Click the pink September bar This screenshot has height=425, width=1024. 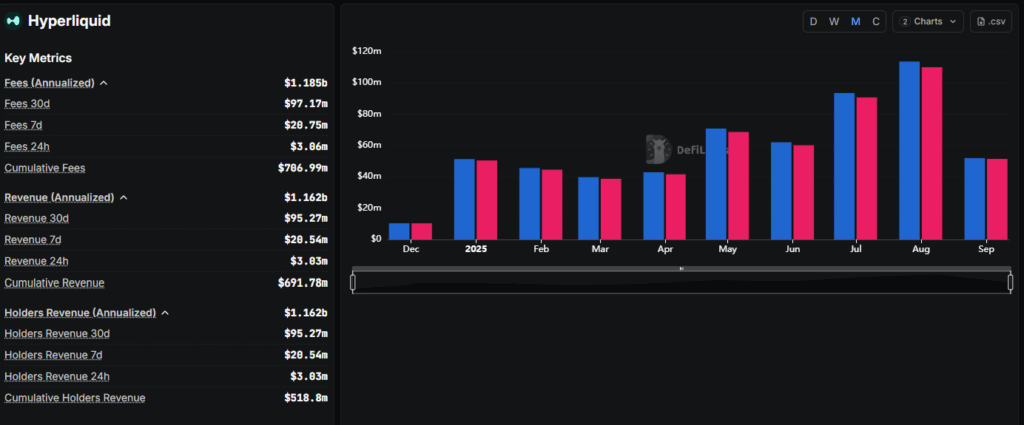997,199
